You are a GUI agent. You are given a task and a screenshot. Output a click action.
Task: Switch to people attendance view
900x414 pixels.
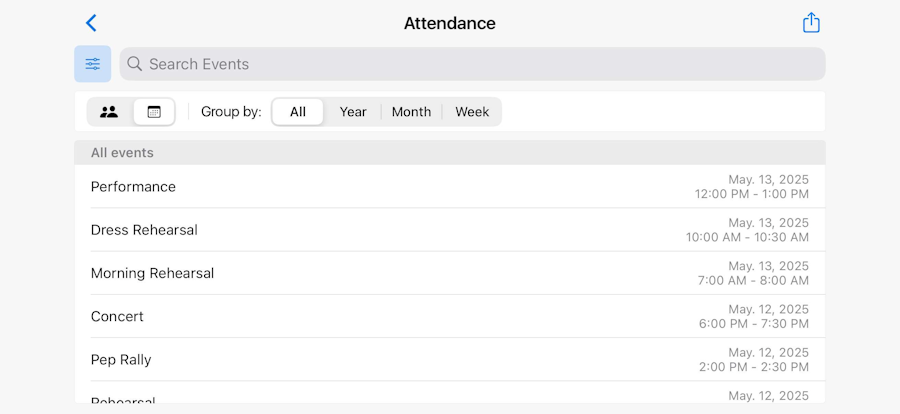click(x=110, y=112)
